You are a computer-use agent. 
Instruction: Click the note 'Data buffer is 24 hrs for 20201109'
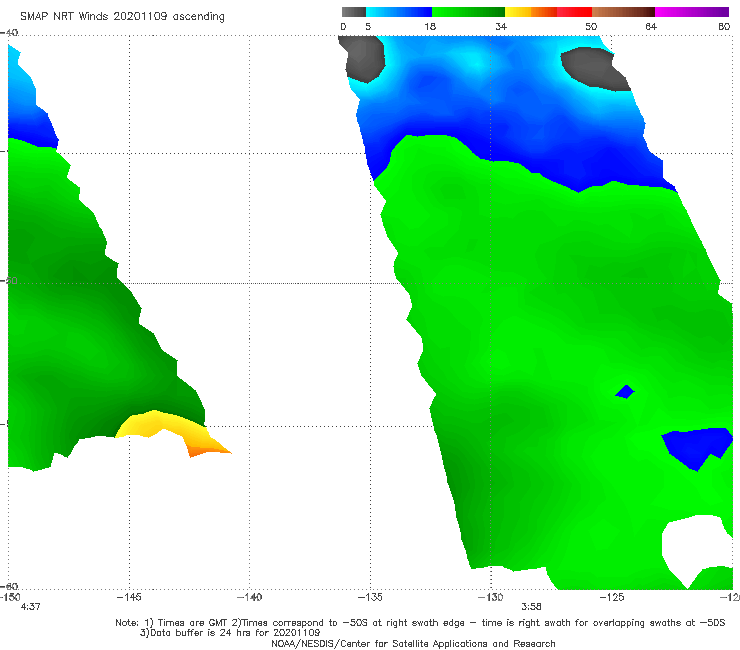coord(235,633)
